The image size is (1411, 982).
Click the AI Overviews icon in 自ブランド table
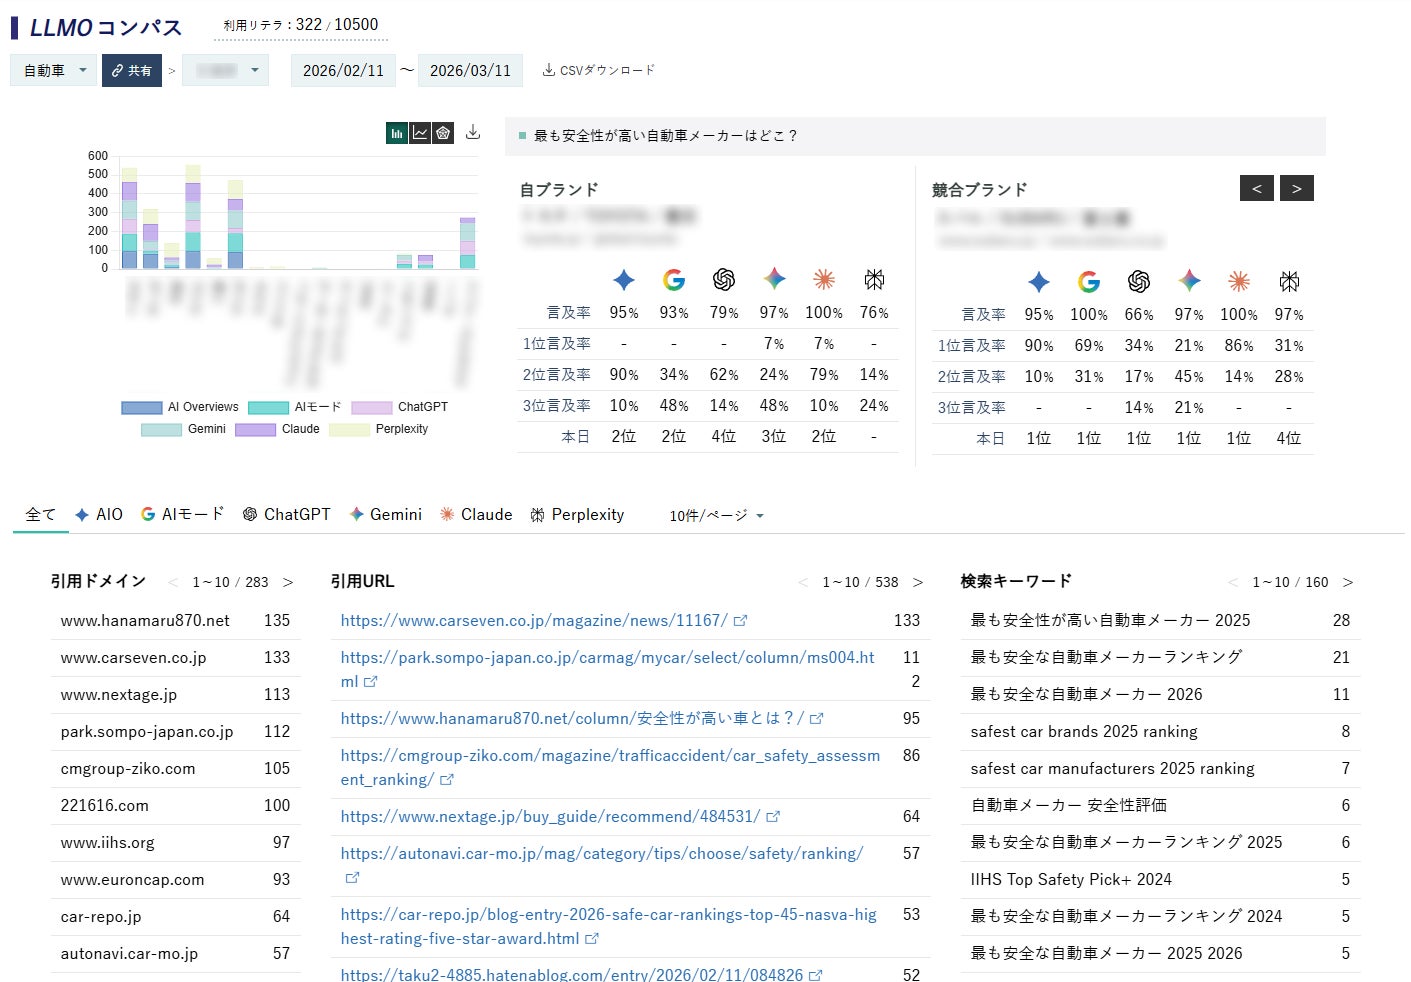624,280
